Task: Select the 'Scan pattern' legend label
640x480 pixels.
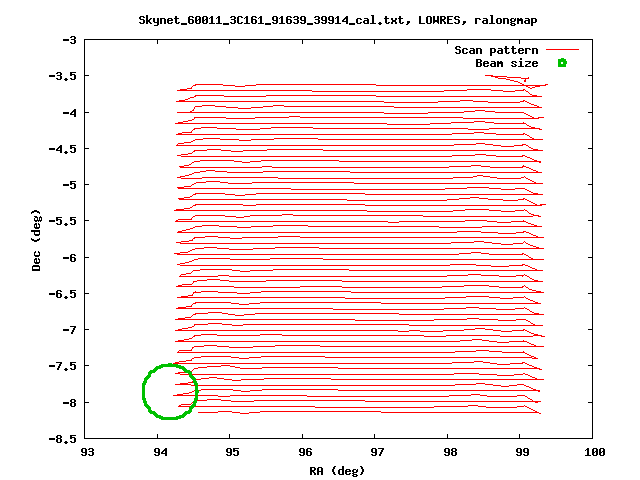Action: (x=496, y=50)
